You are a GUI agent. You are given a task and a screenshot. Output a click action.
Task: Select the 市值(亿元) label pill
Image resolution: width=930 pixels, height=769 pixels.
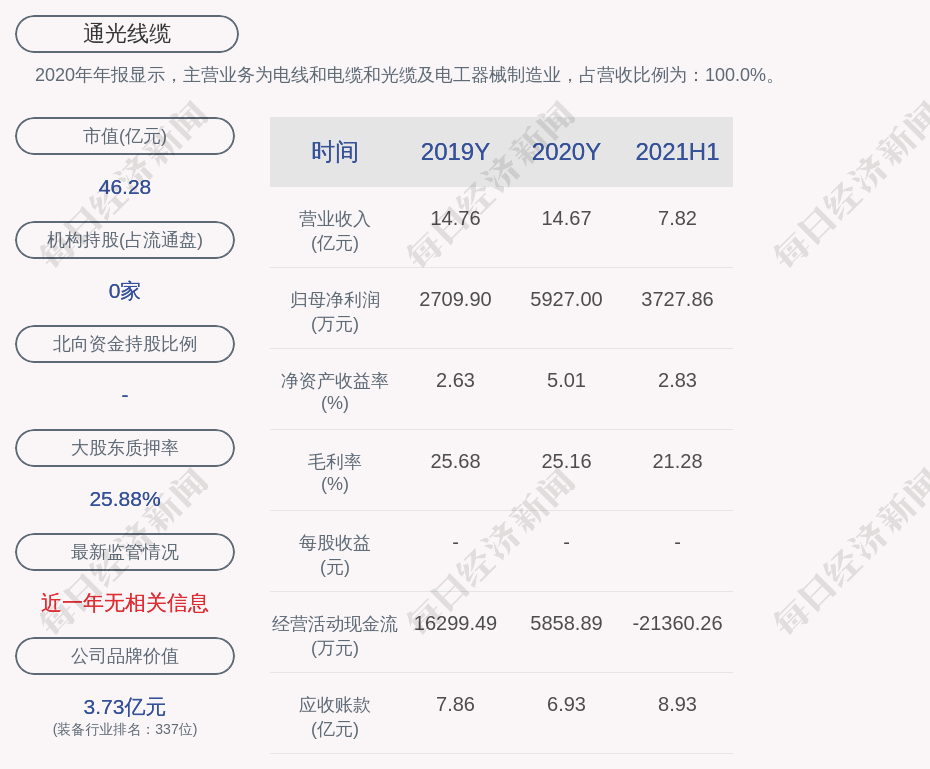pos(125,136)
